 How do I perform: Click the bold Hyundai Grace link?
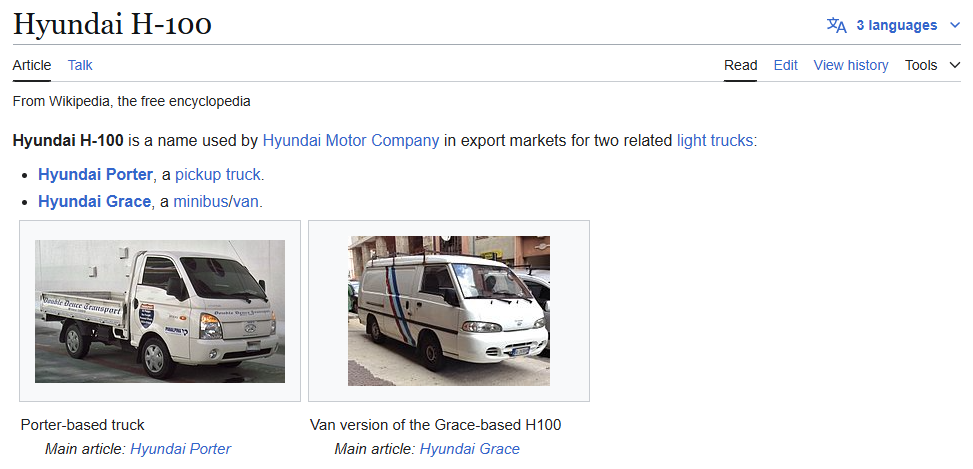coord(94,202)
